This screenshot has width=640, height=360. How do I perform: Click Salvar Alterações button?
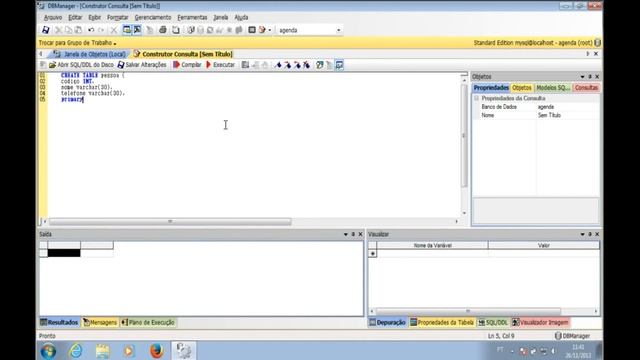[x=142, y=65]
